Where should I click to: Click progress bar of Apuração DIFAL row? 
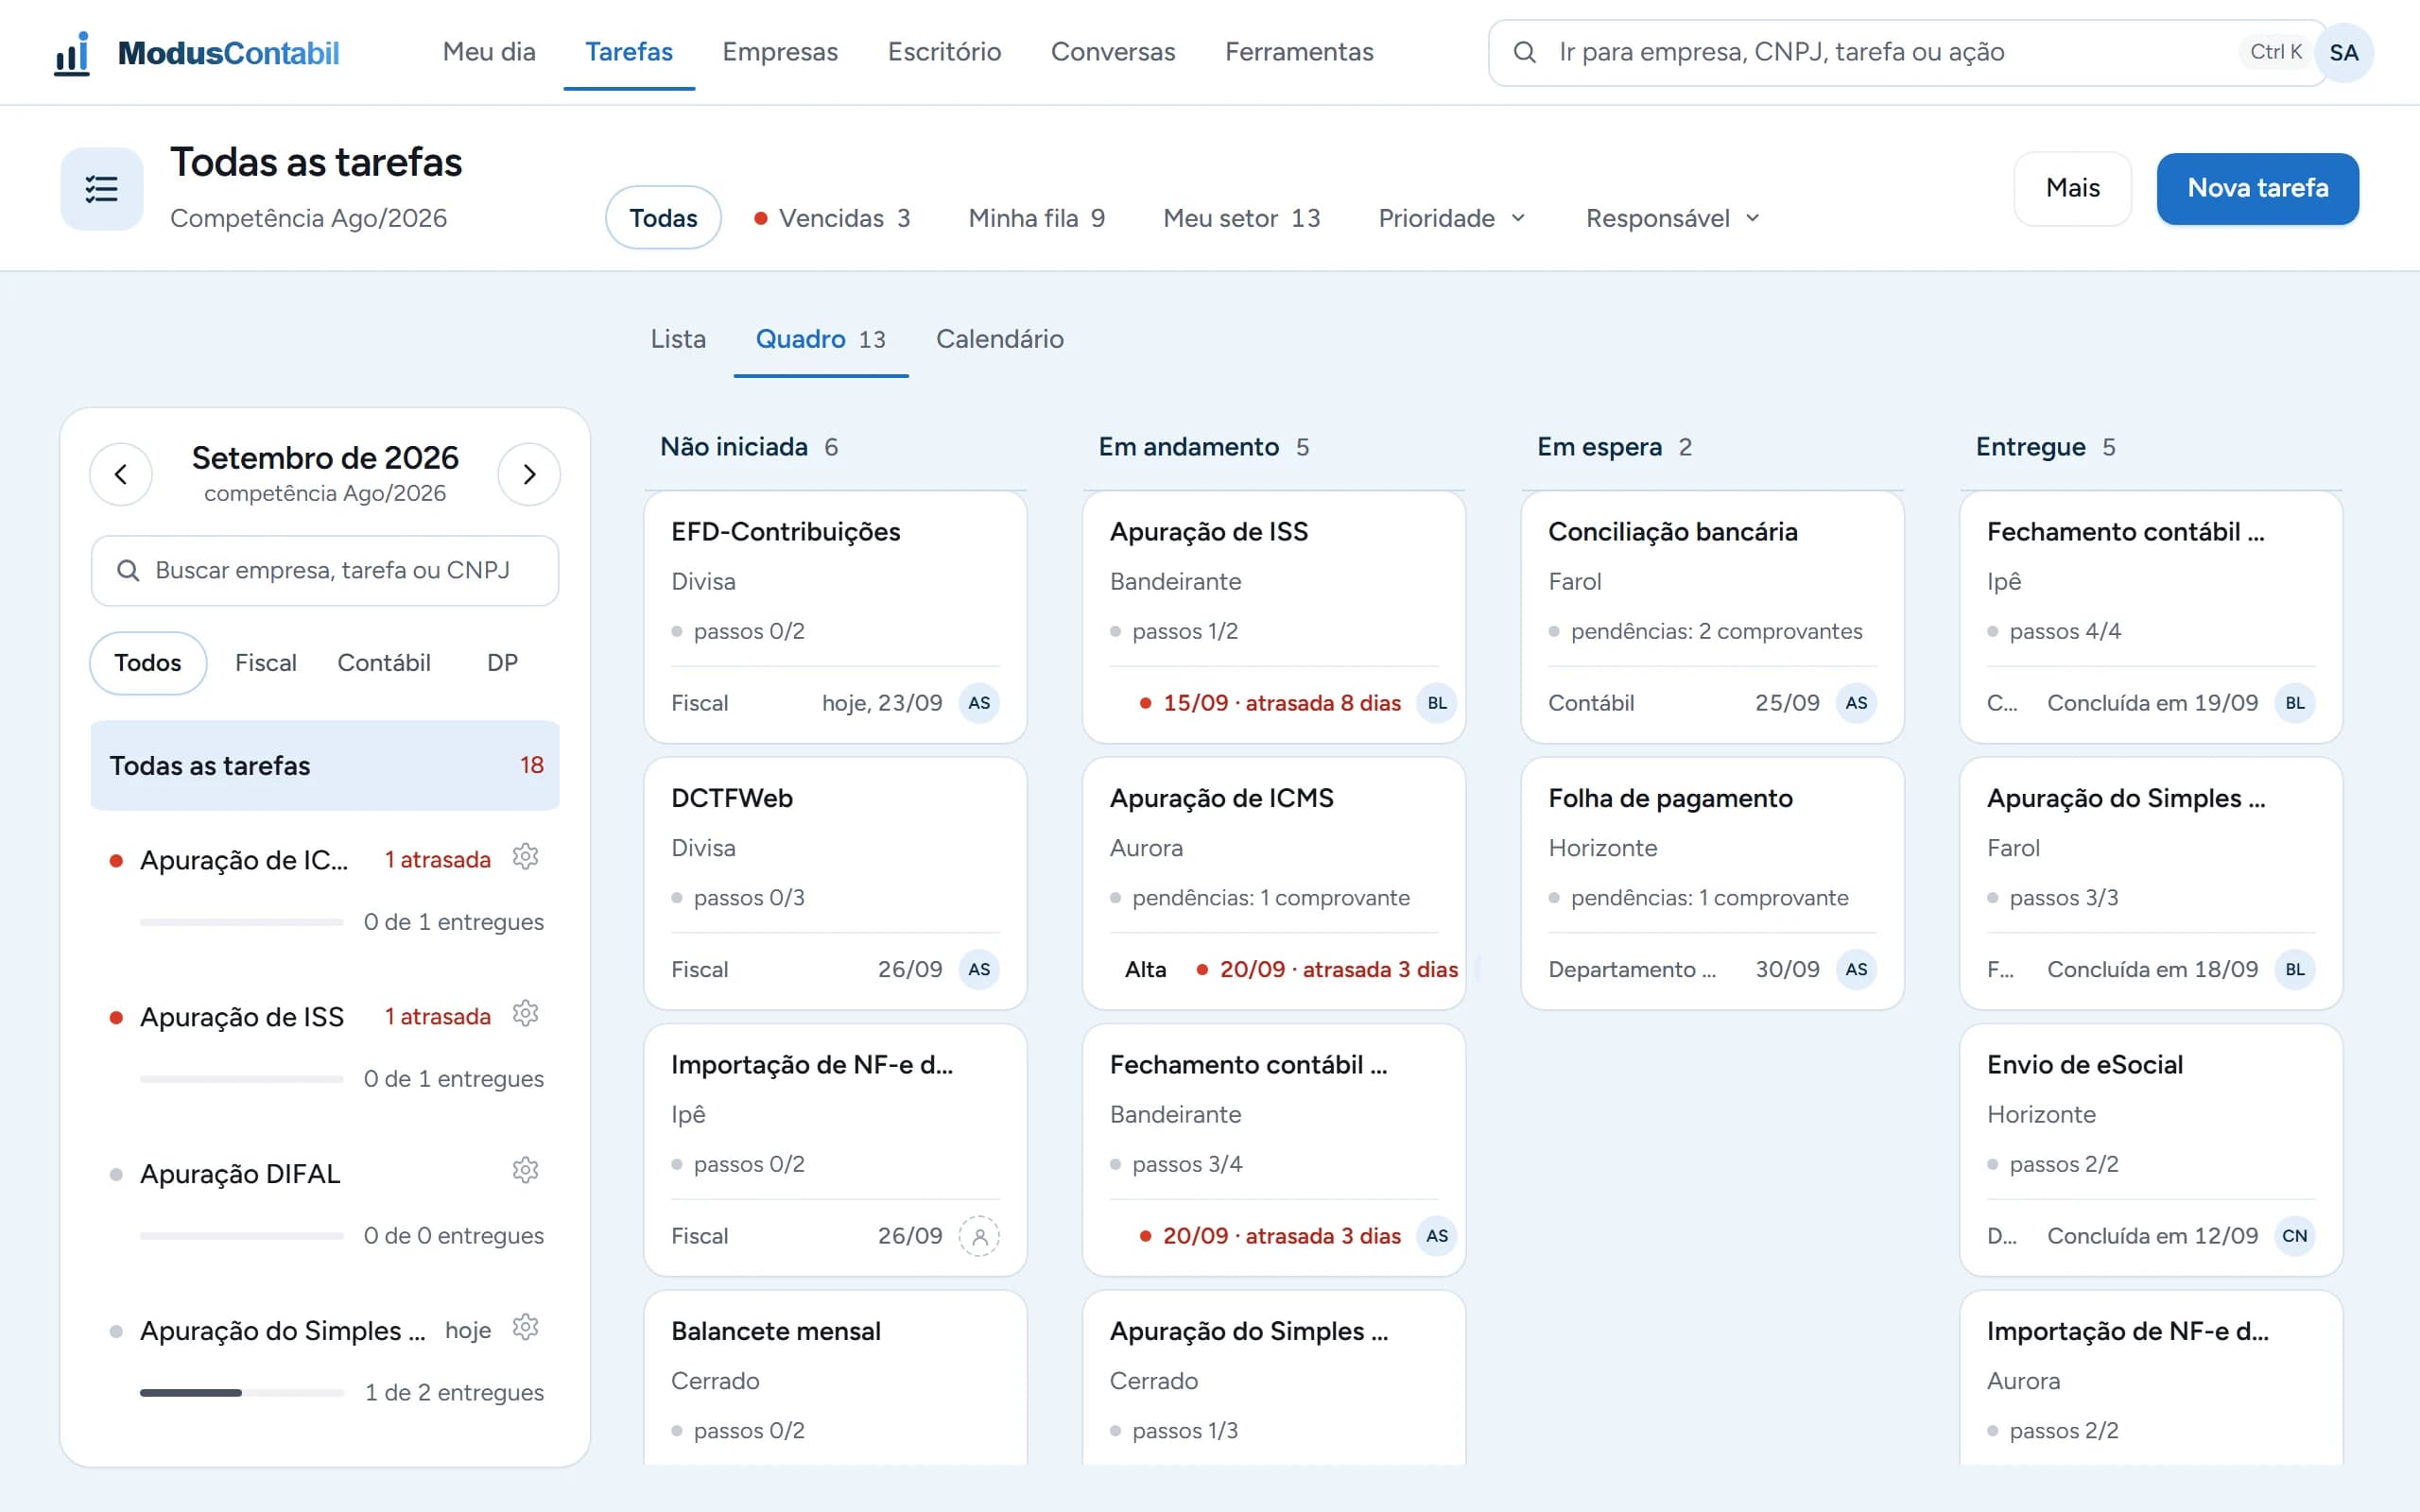coord(242,1236)
